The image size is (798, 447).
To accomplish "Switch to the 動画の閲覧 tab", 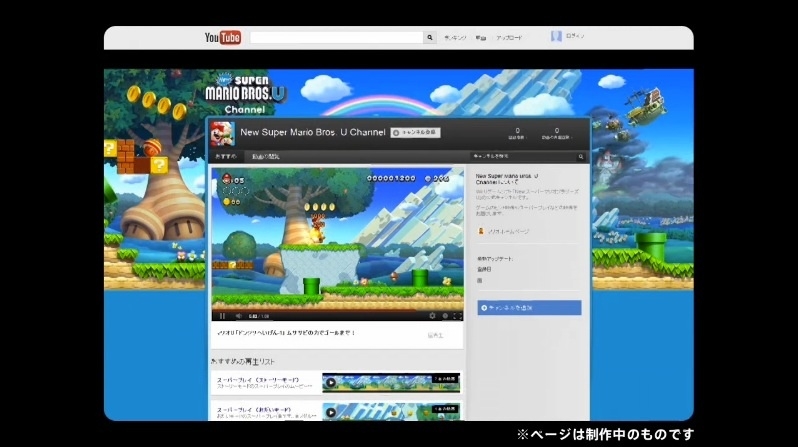I will pyautogui.click(x=266, y=156).
